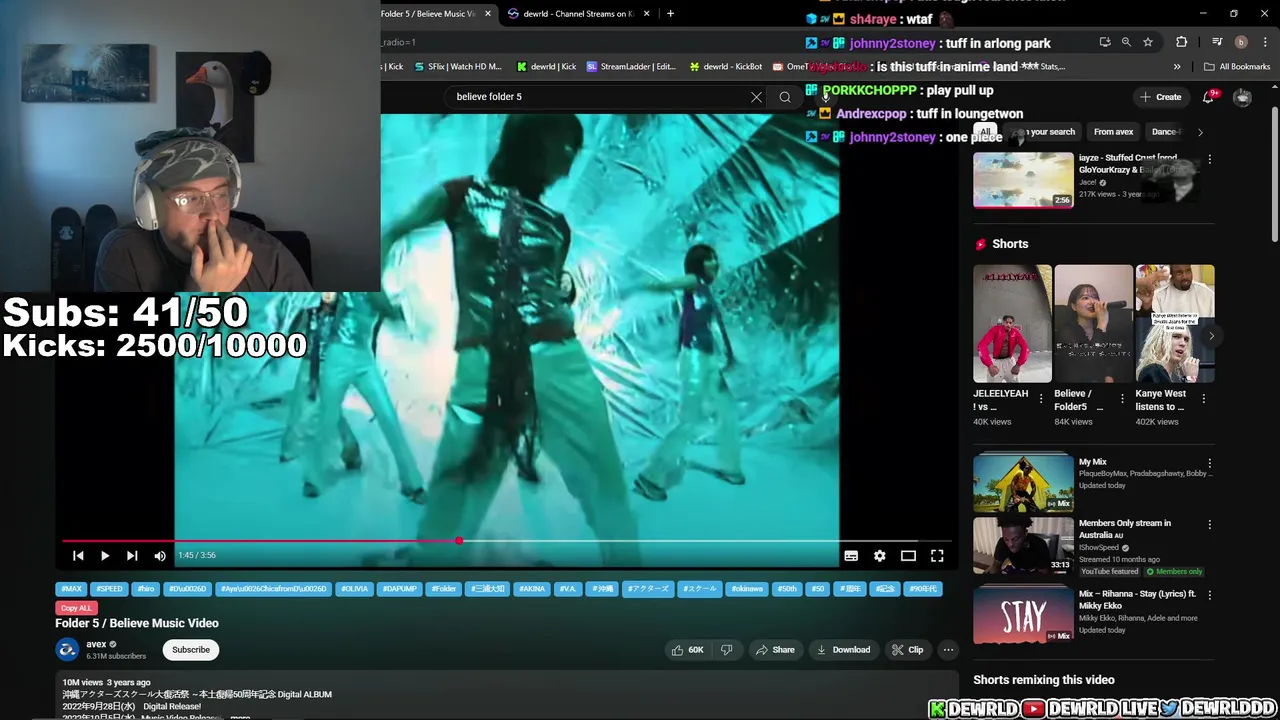Open the YouTube account avatar menu
This screenshot has width=1280, height=720.
click(1242, 97)
